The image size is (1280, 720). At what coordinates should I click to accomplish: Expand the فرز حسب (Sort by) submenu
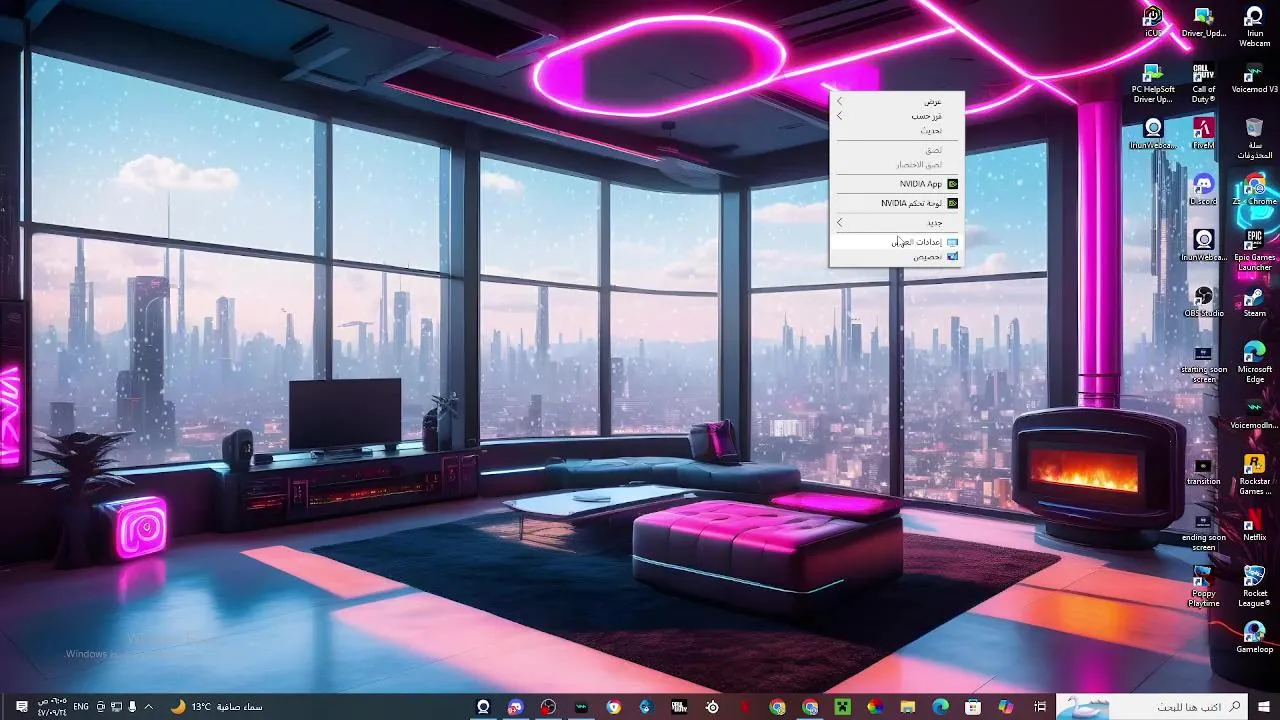(897, 116)
